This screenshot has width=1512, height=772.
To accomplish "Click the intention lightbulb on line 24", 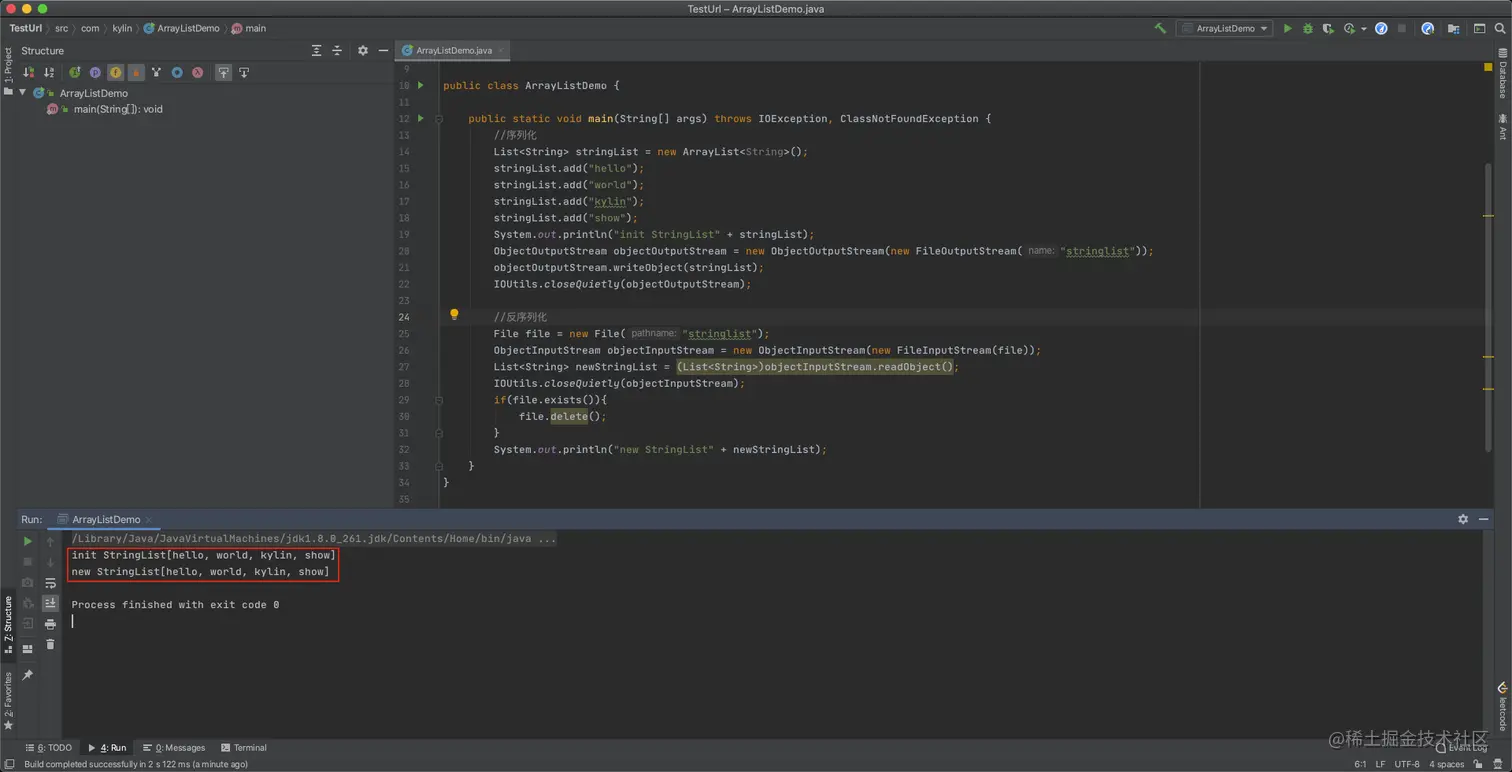I will click(x=454, y=315).
